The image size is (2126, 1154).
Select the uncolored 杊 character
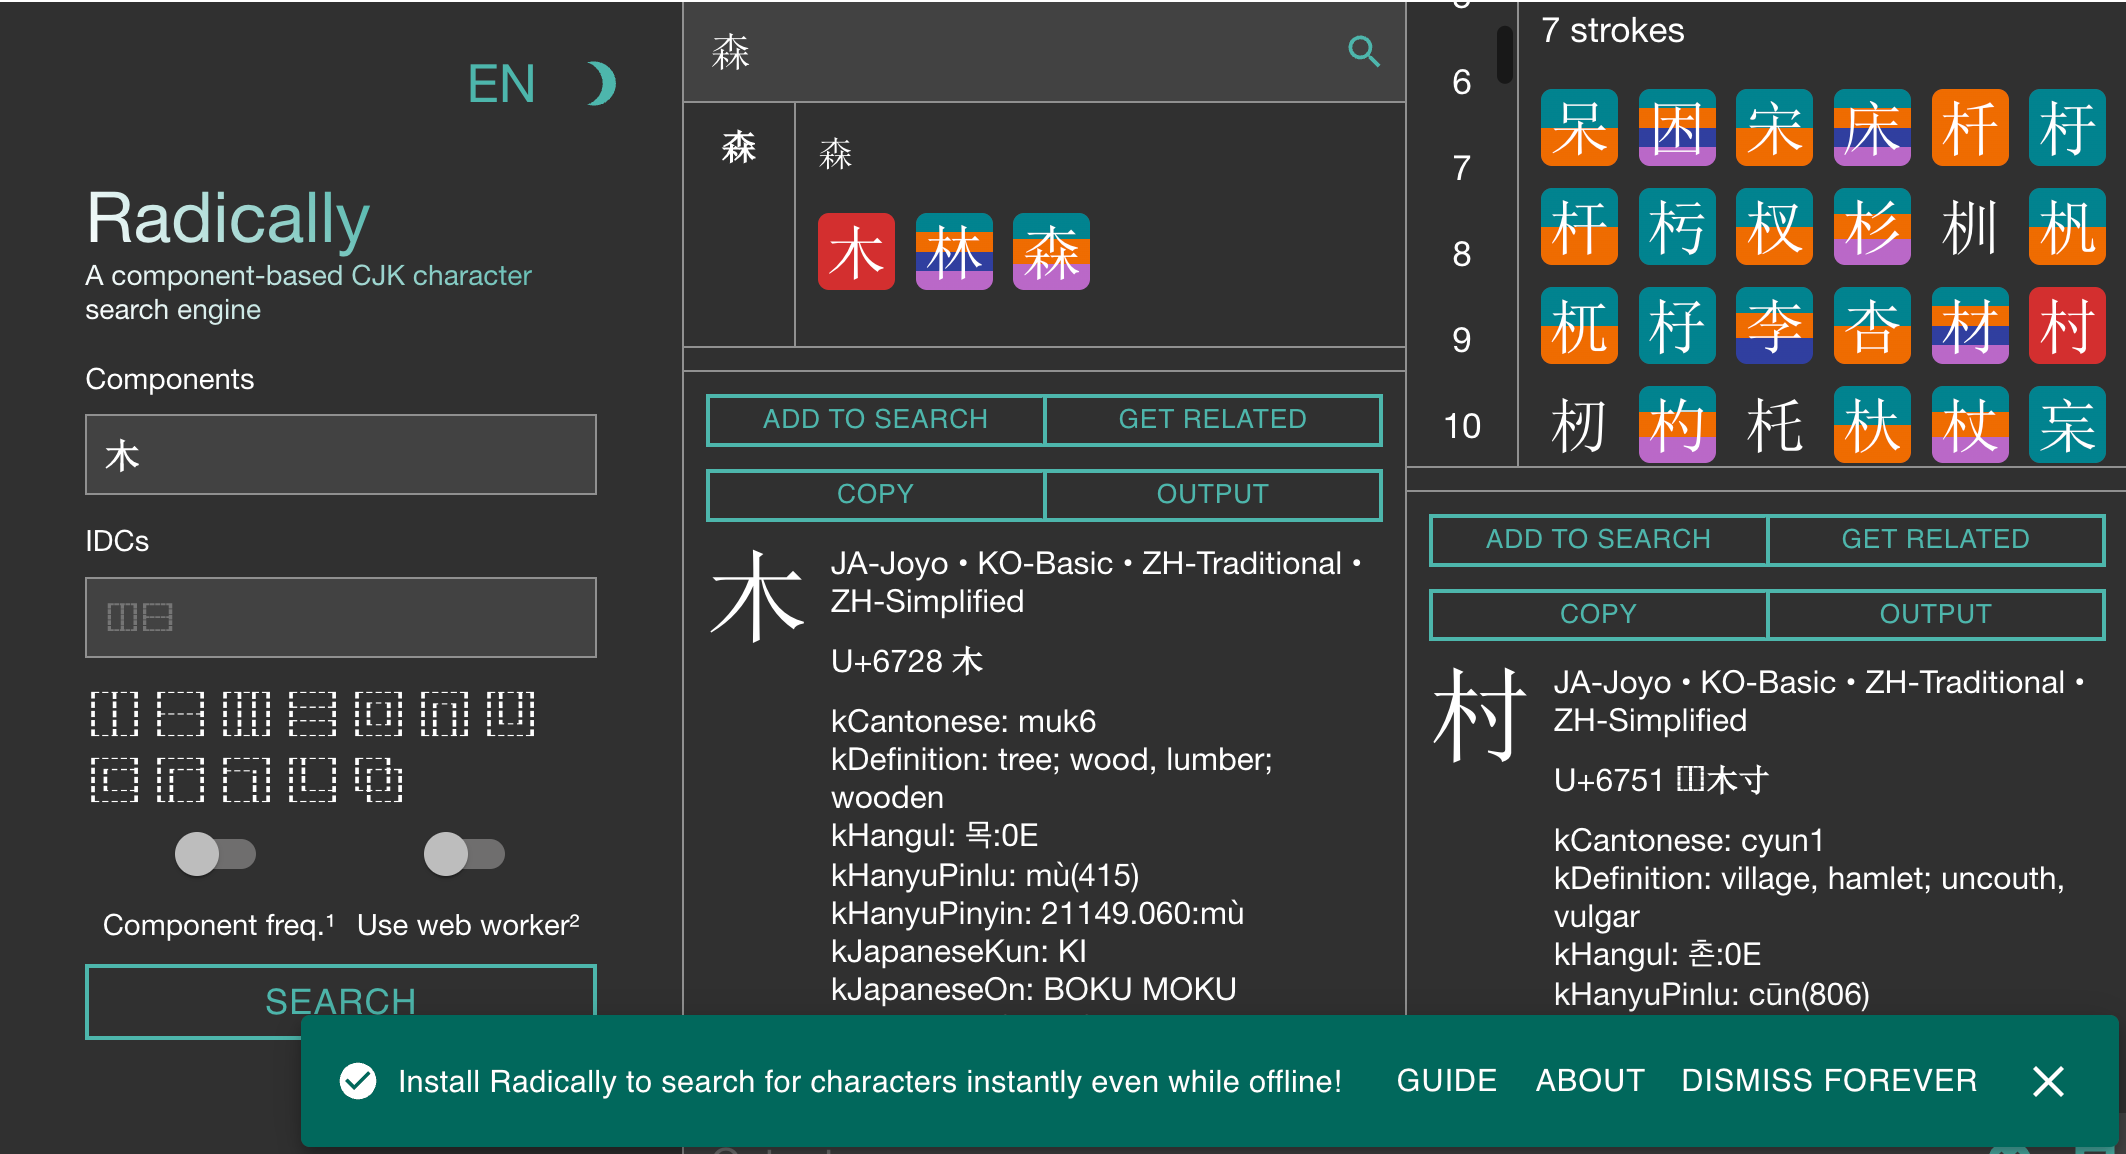(1970, 227)
